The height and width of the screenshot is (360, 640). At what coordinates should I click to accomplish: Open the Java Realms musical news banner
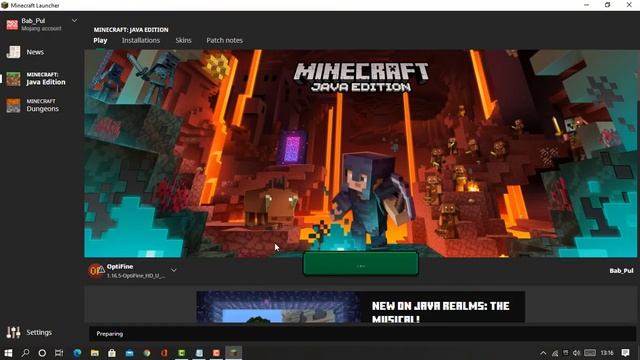point(361,307)
